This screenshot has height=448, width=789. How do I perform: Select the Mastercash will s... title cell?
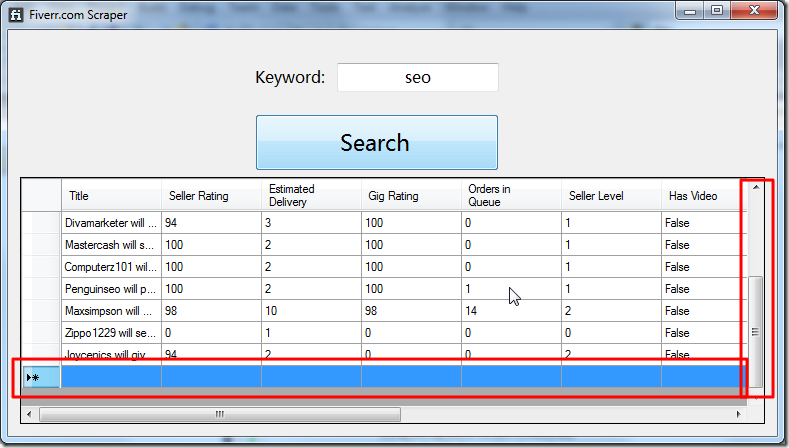(x=111, y=245)
